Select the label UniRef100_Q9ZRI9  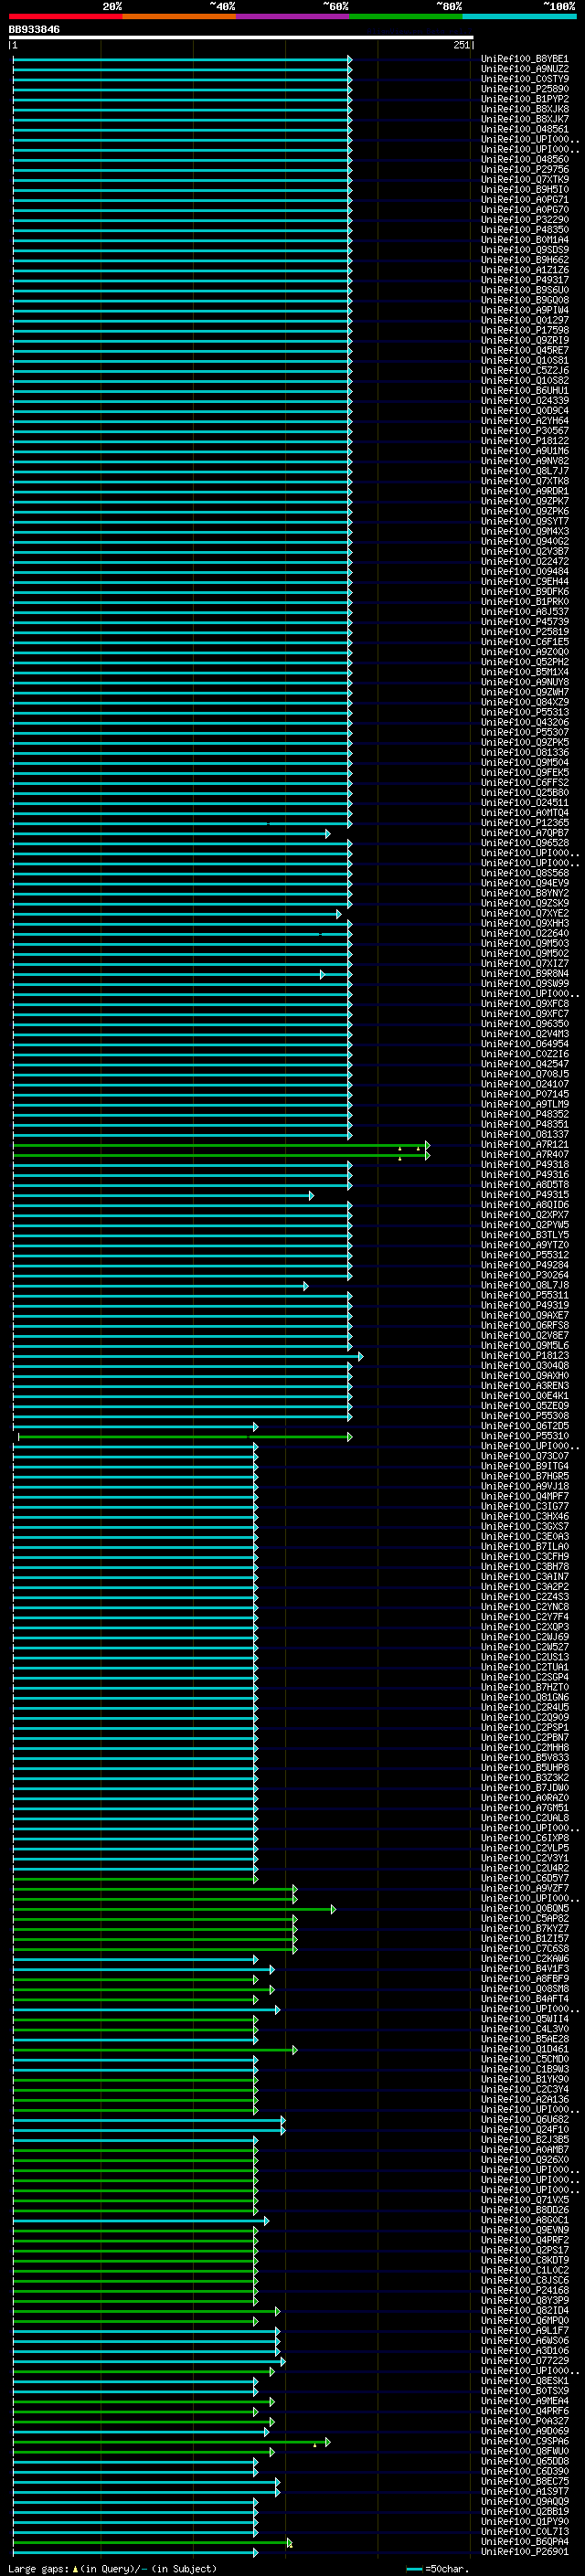pos(525,340)
